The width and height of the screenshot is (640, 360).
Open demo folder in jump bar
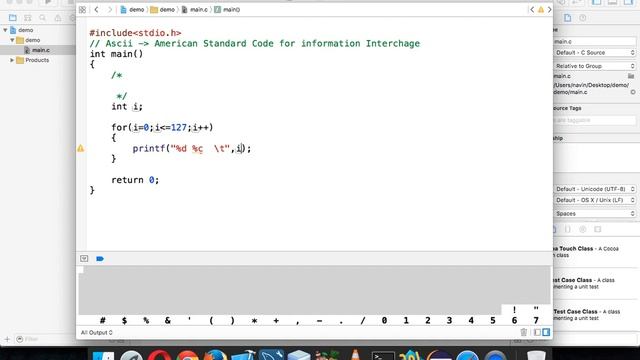(x=162, y=9)
